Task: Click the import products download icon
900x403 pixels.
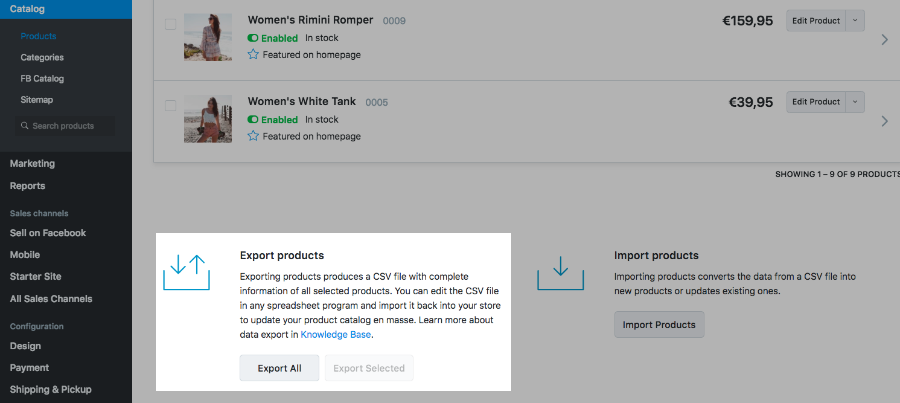Action: 560,272
